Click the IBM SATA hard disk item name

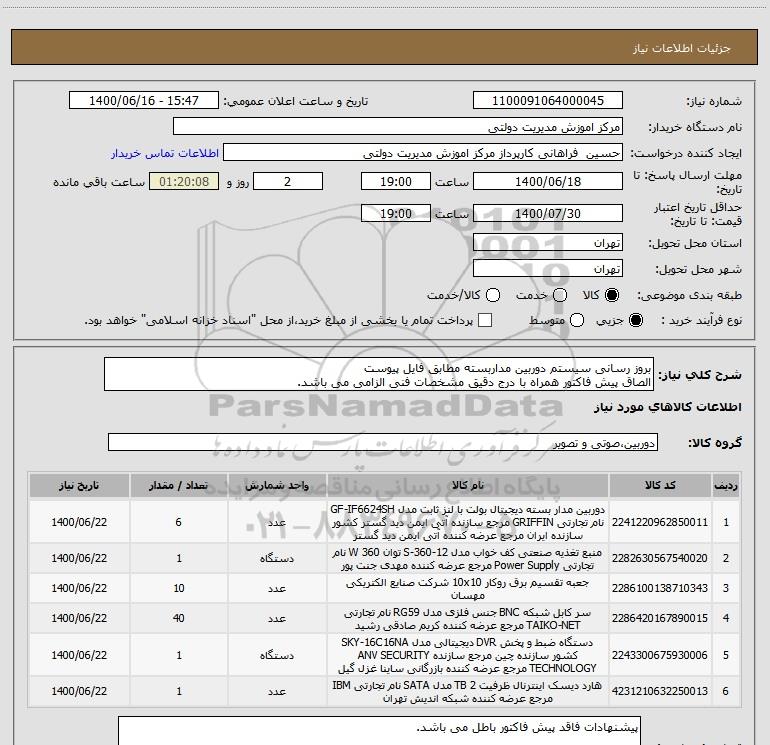click(468, 691)
